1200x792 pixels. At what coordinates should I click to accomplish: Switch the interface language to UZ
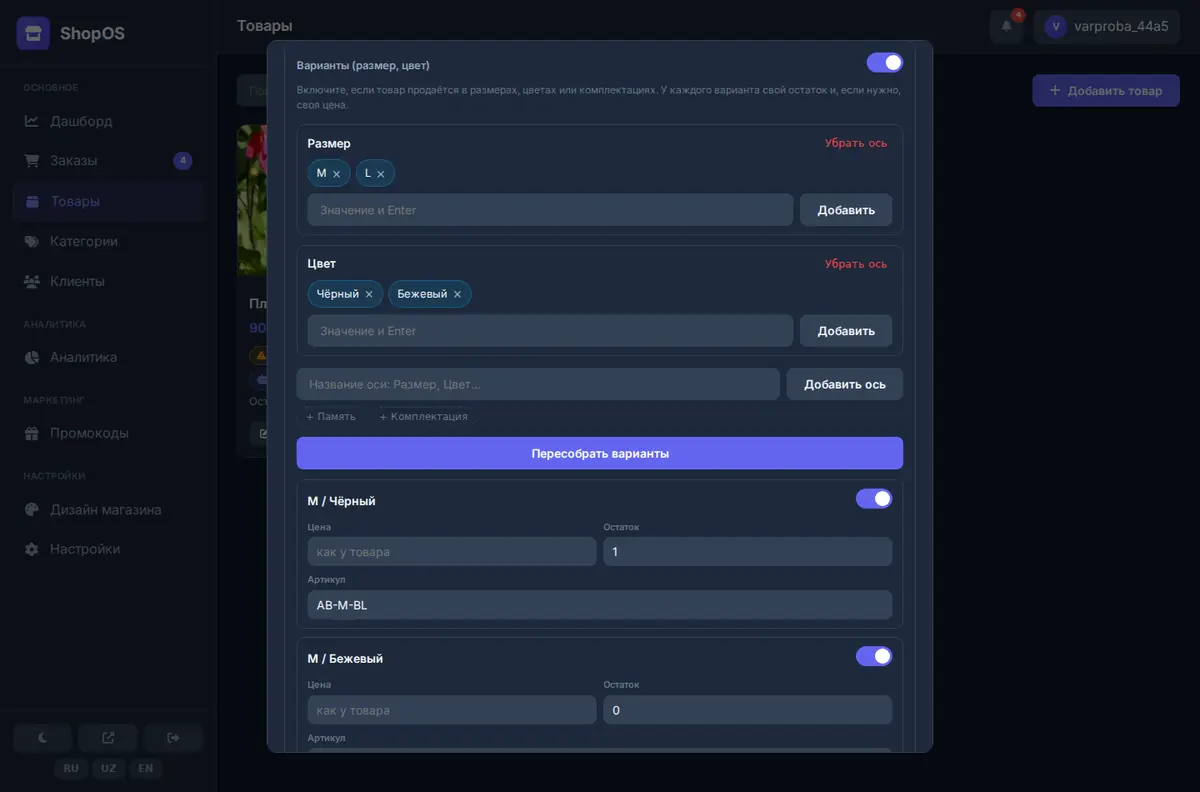(x=108, y=768)
